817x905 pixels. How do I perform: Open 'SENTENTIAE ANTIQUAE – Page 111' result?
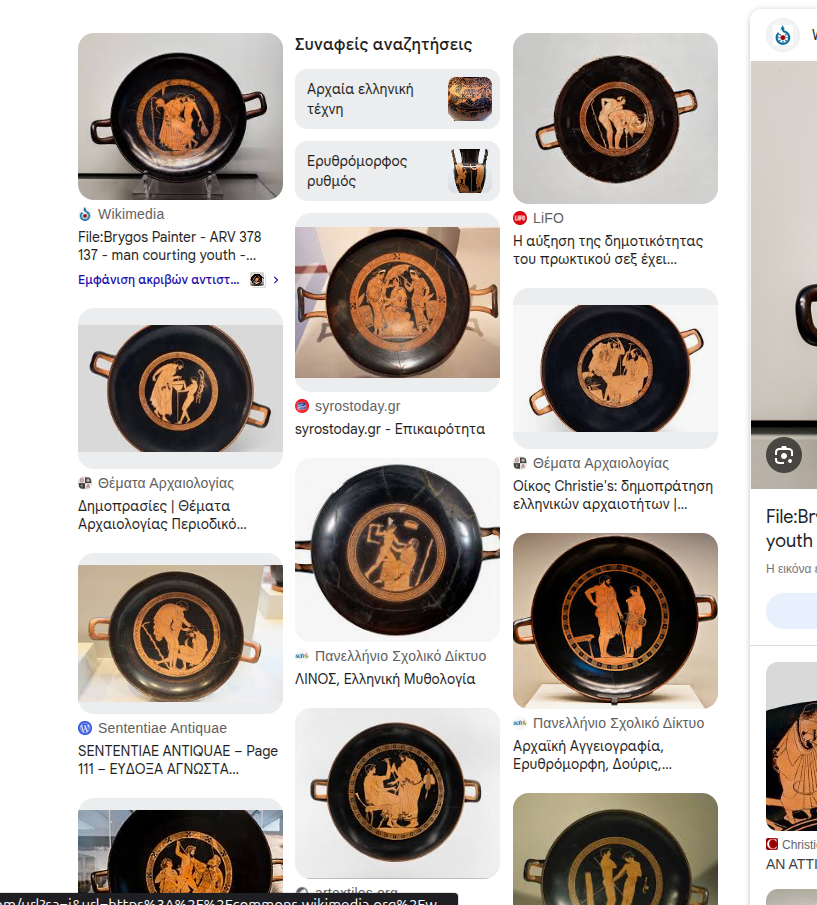click(178, 760)
